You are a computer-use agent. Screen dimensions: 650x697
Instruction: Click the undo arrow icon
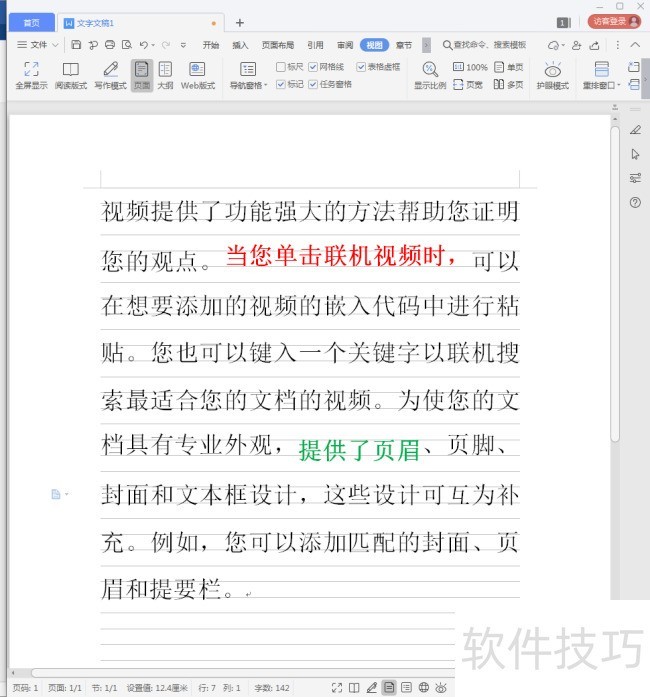coord(144,45)
